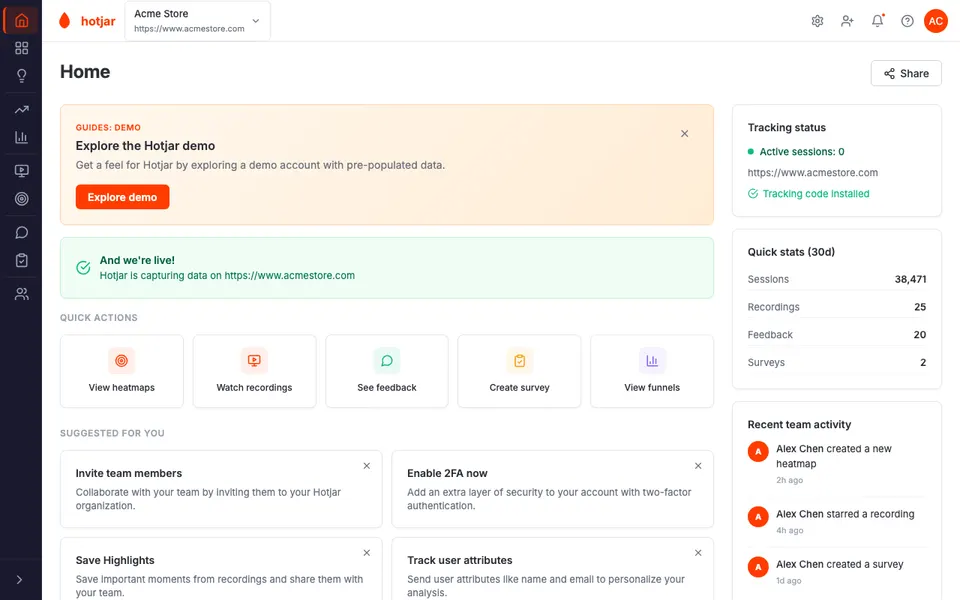This screenshot has height=600, width=960.
Task: Open the Dashboards grid icon in sidebar
Action: click(x=21, y=48)
